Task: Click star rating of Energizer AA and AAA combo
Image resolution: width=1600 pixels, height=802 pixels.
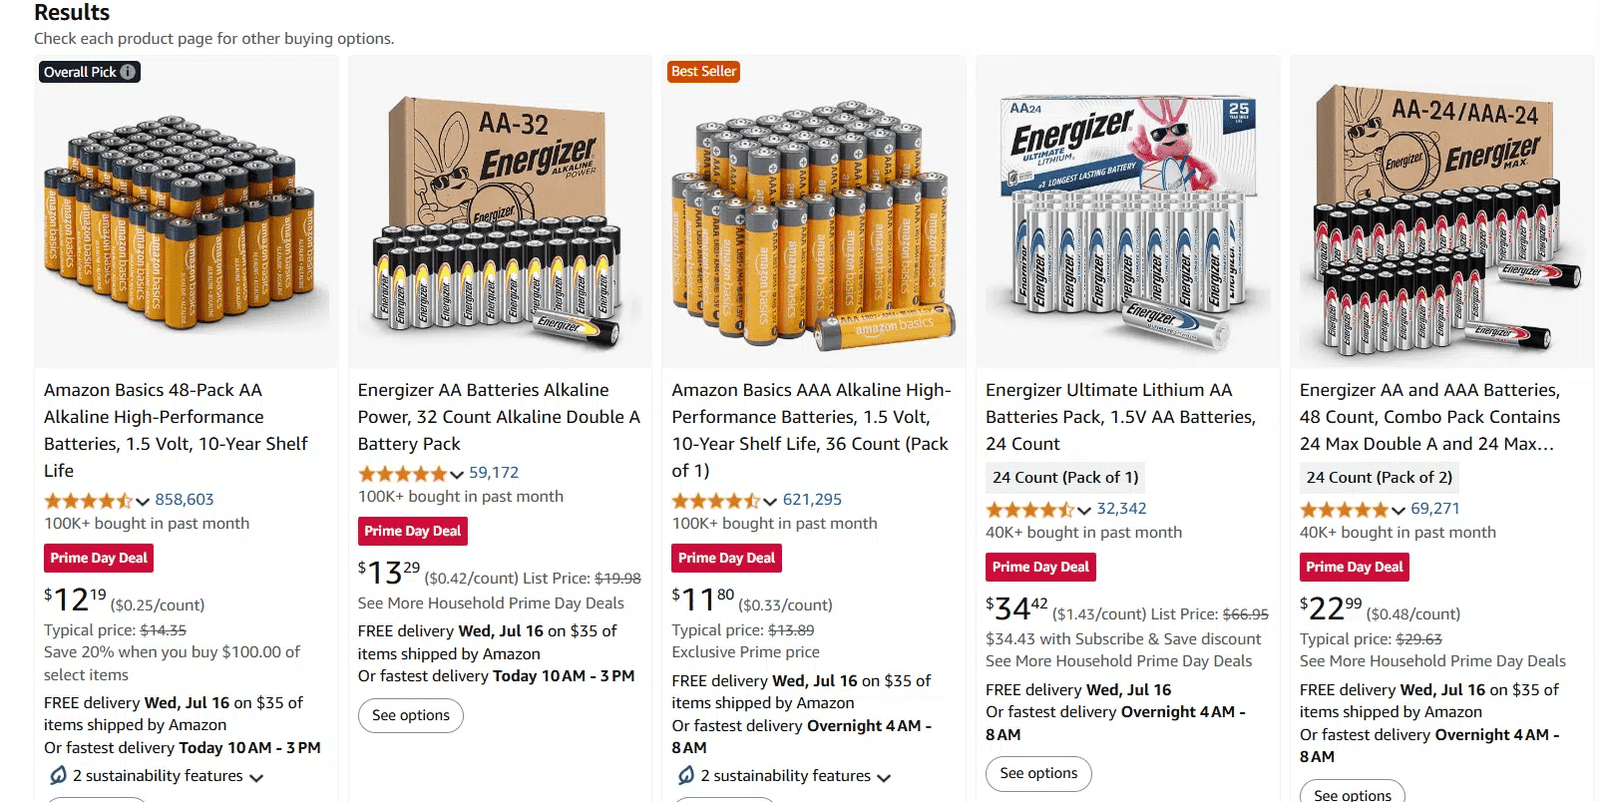Action: (1344, 509)
